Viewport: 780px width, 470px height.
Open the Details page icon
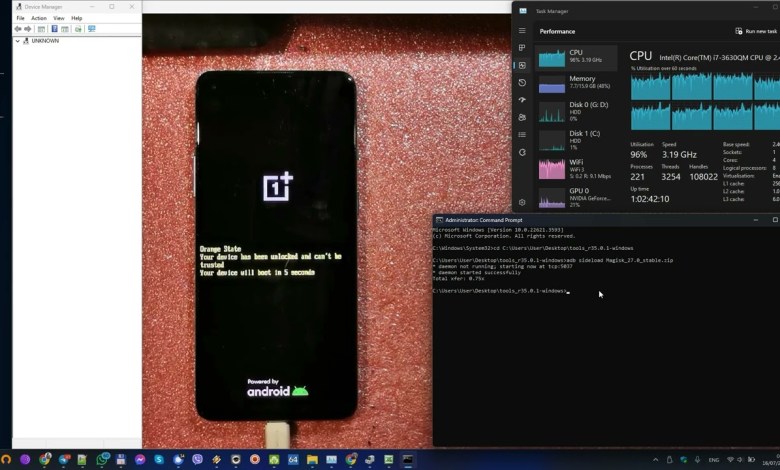pyautogui.click(x=522, y=134)
